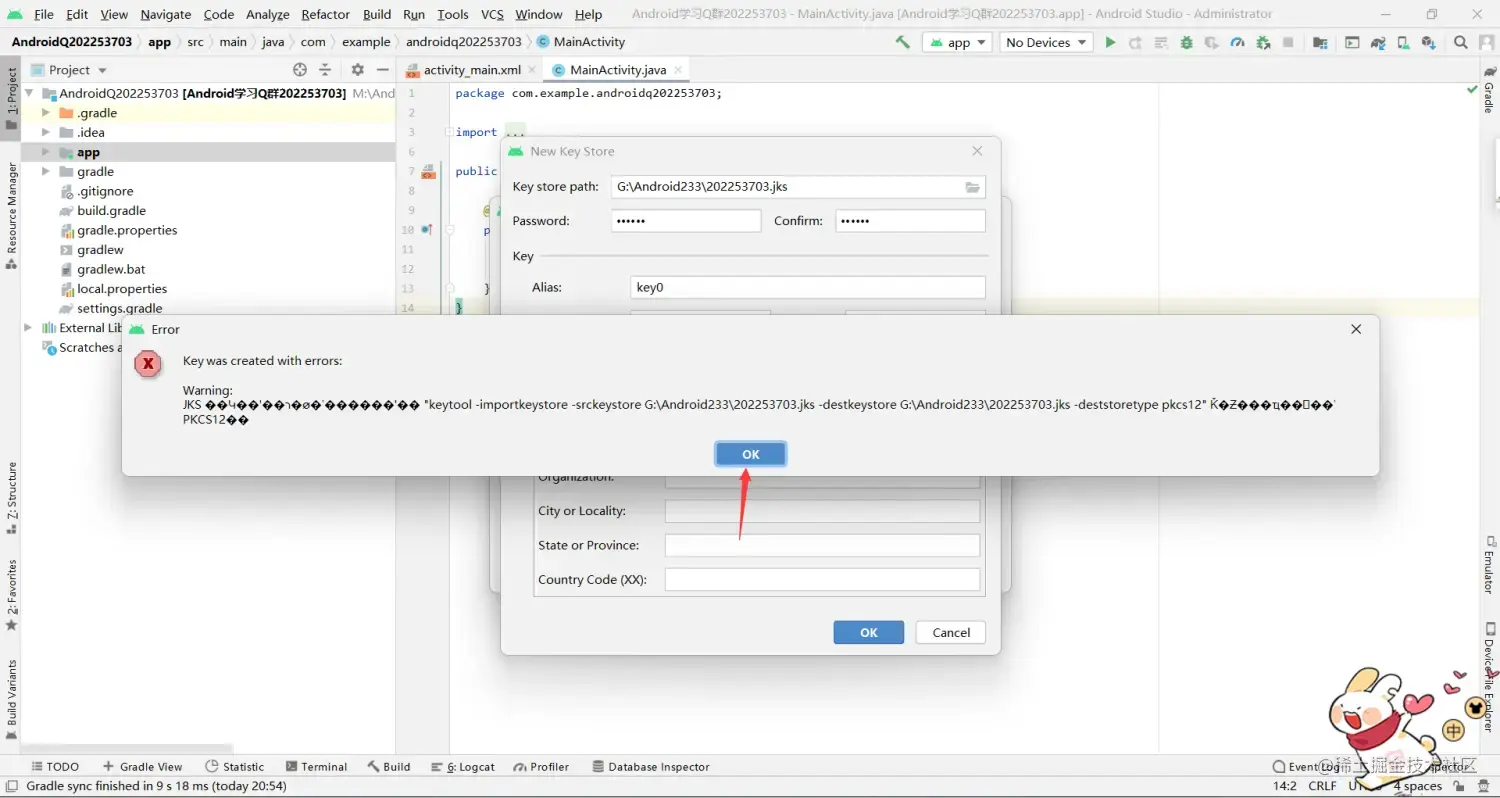This screenshot has height=798, width=1500.
Task: Click the Alias field with key0
Action: pos(808,287)
